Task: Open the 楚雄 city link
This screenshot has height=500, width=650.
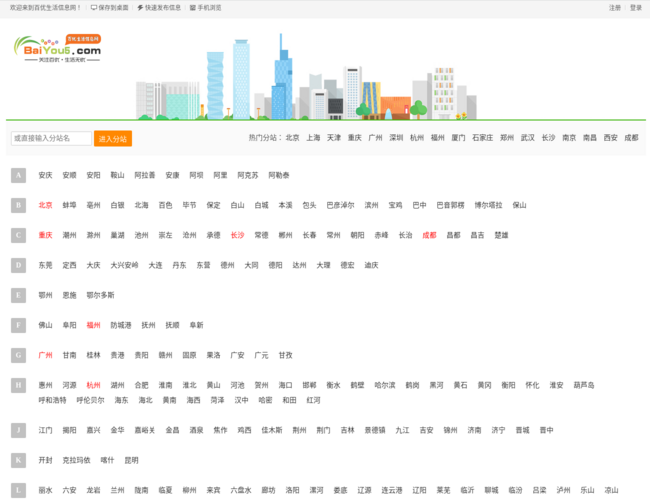Action: click(x=501, y=235)
